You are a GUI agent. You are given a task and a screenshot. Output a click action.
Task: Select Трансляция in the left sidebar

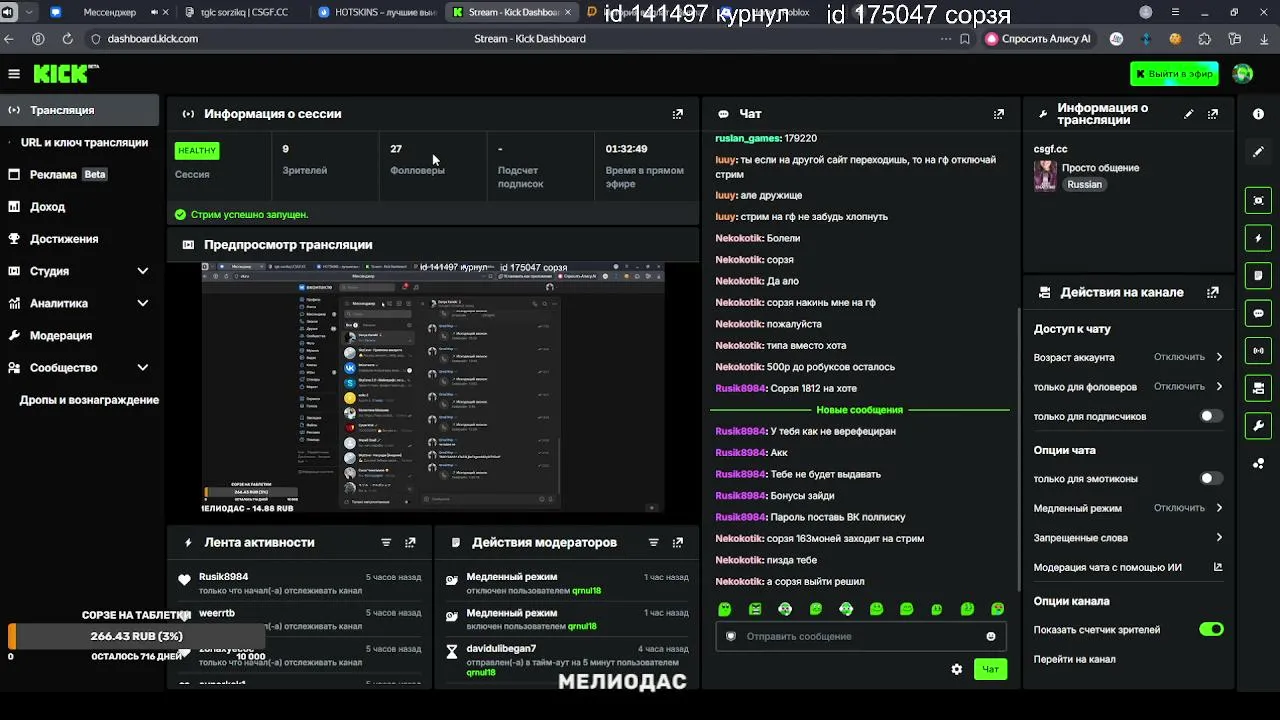point(79,110)
